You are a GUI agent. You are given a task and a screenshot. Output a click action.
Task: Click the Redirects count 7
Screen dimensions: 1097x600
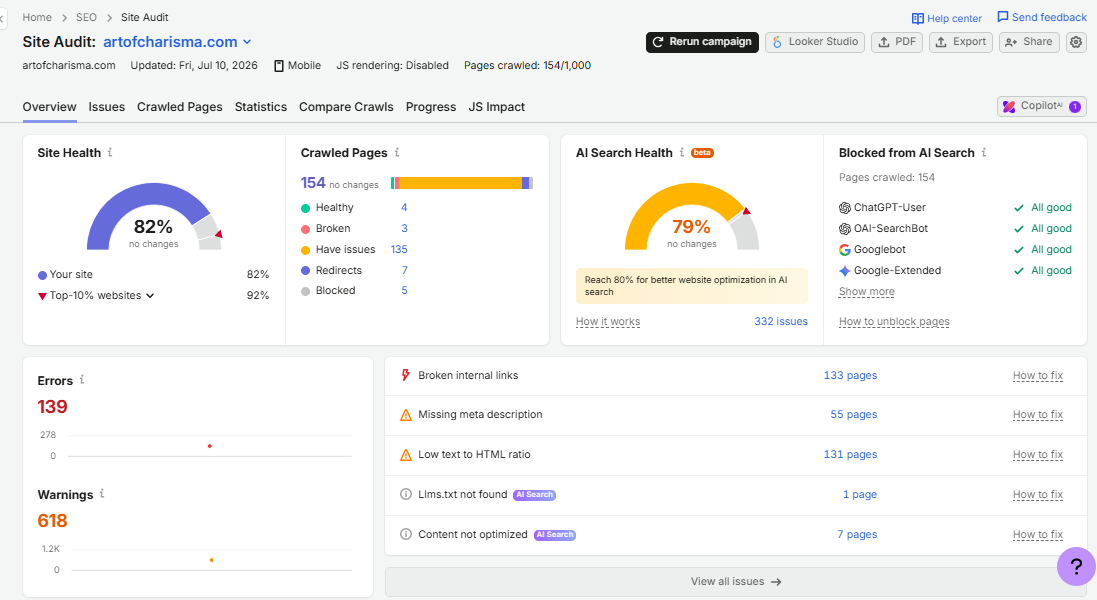point(404,271)
